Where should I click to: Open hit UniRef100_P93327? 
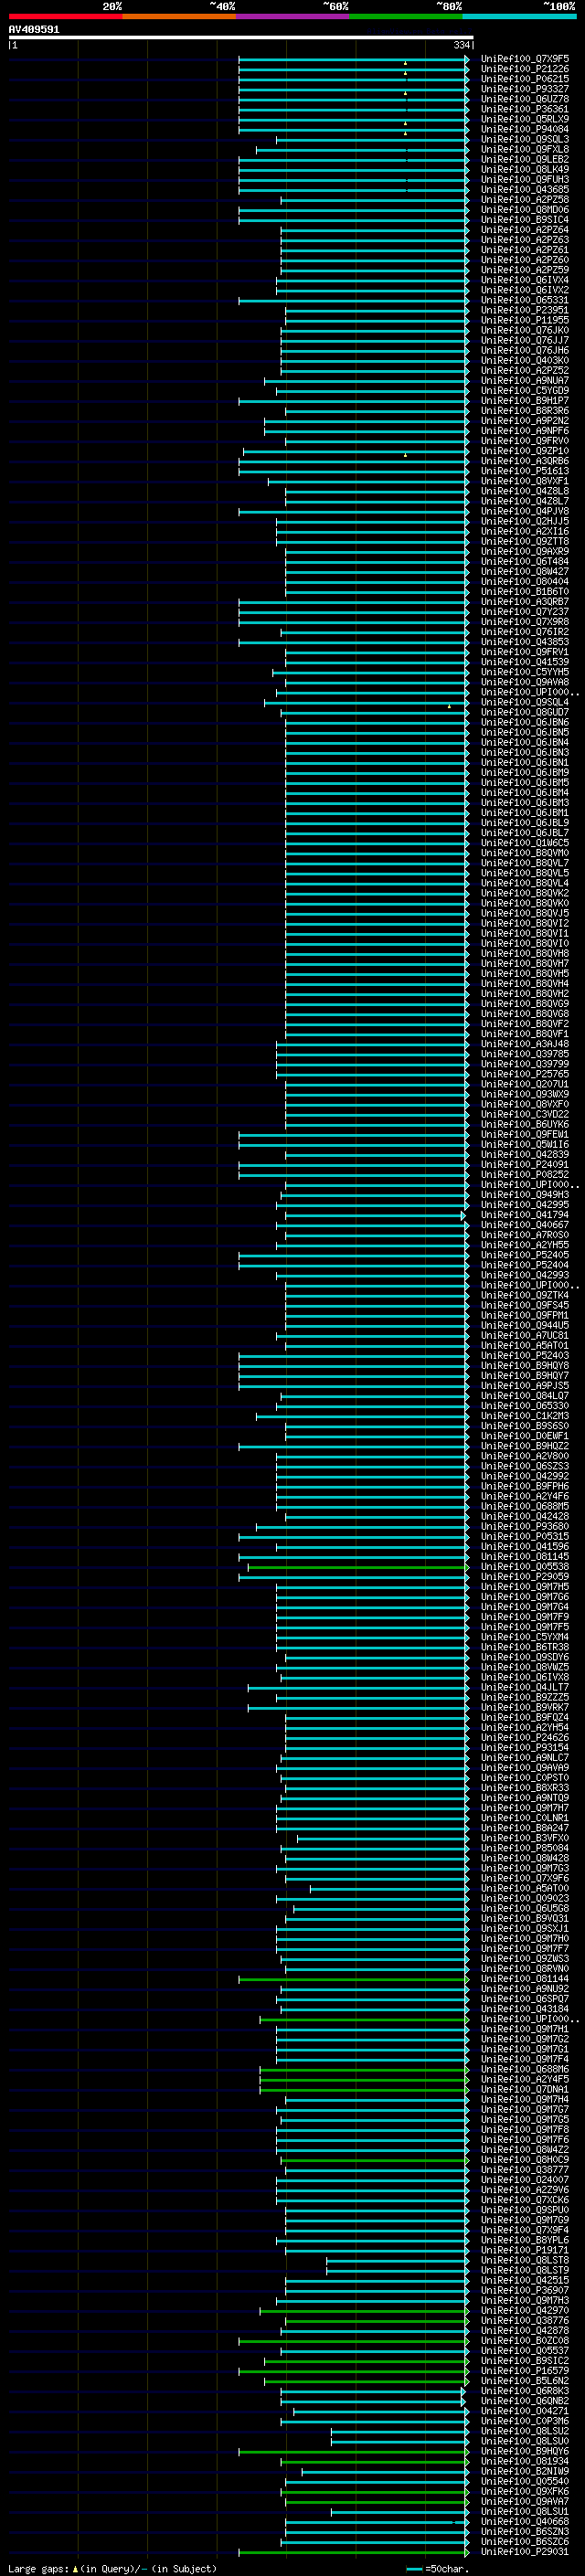point(525,90)
